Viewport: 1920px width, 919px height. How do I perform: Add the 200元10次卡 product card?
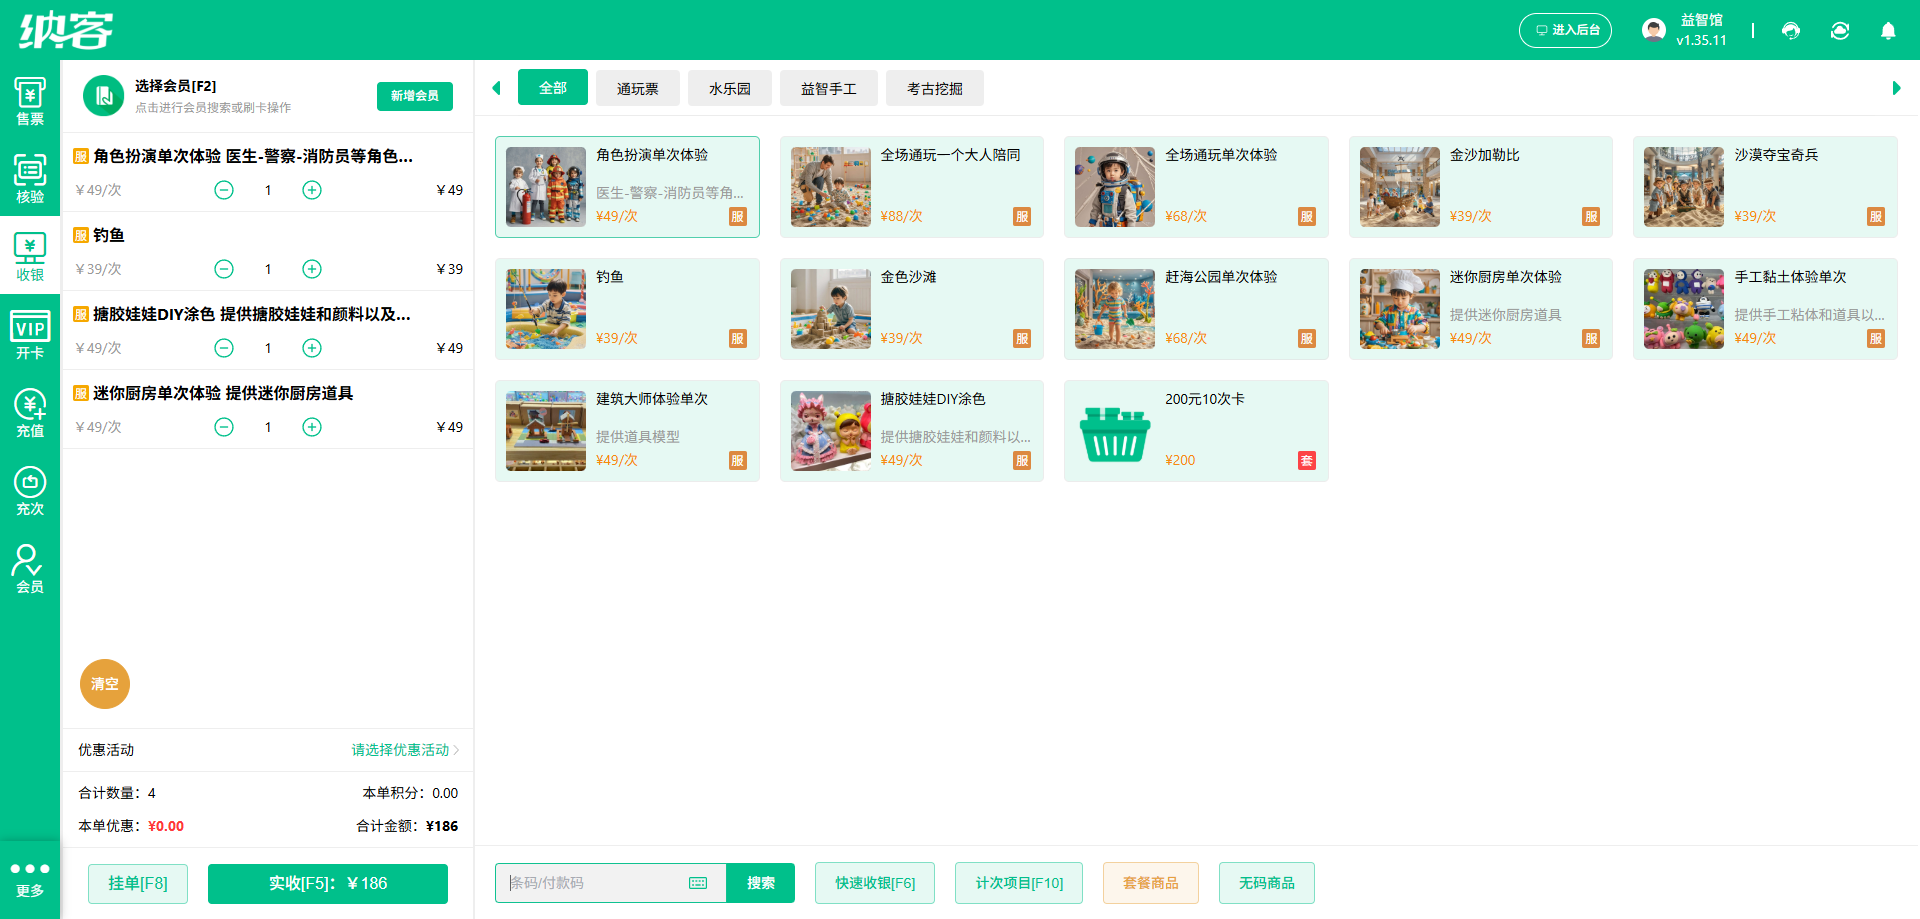(x=1196, y=431)
